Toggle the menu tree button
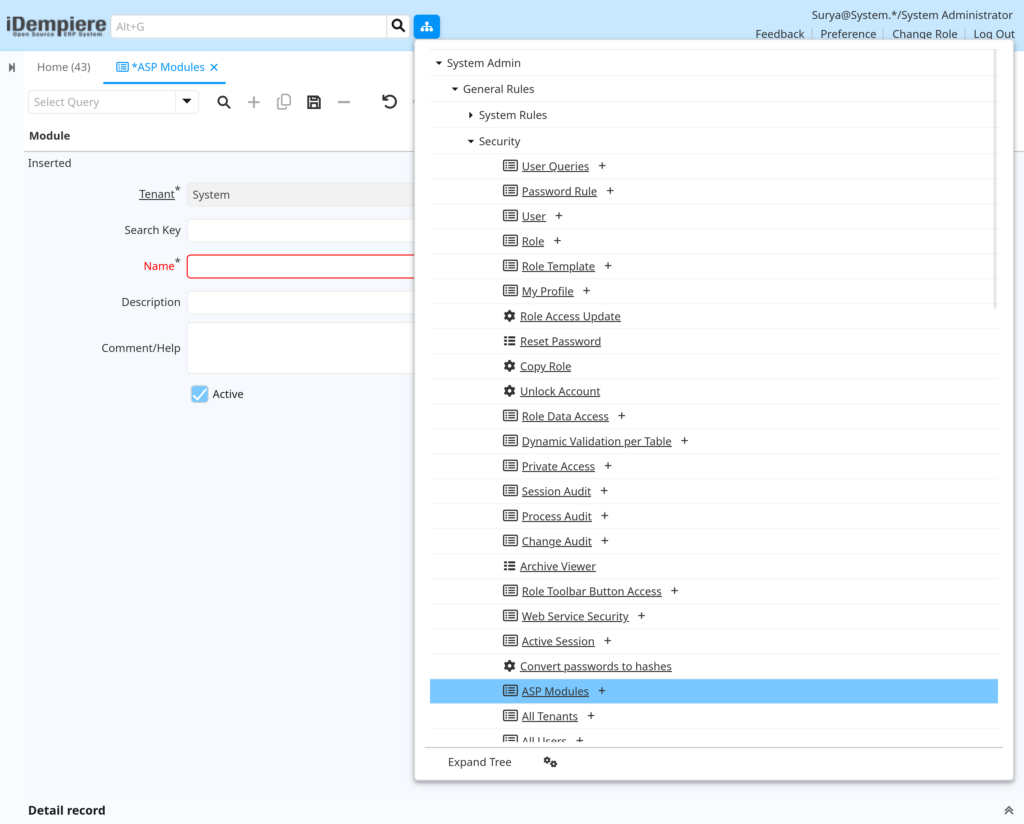The image size is (1024, 824). [426, 26]
